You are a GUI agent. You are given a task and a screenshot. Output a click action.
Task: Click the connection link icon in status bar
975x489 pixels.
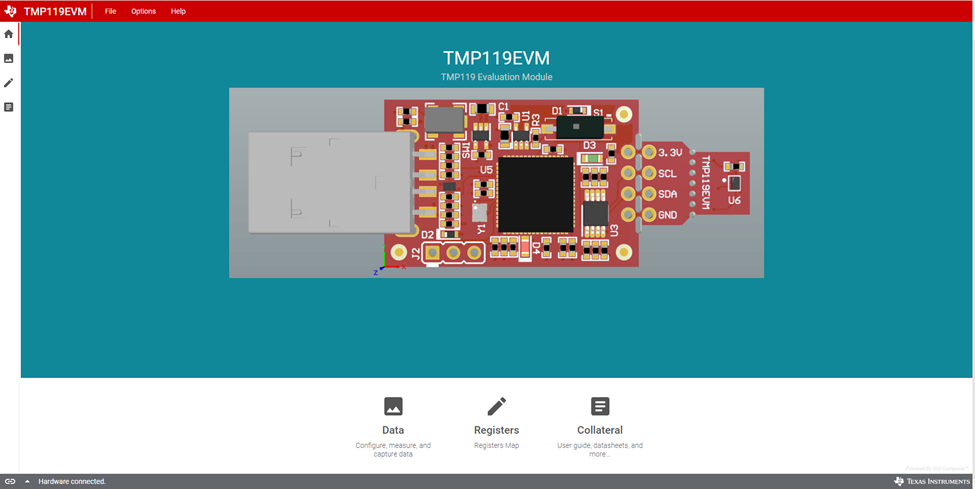10,481
